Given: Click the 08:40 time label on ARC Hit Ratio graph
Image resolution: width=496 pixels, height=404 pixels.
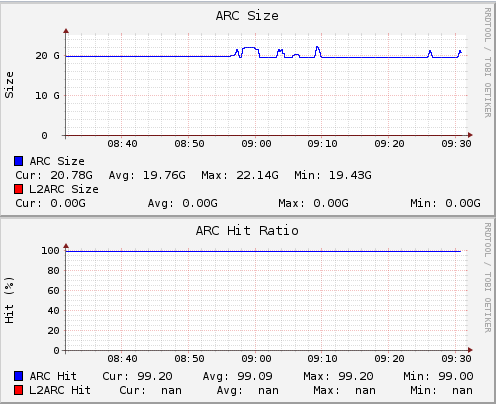Looking at the screenshot, I should (122, 359).
